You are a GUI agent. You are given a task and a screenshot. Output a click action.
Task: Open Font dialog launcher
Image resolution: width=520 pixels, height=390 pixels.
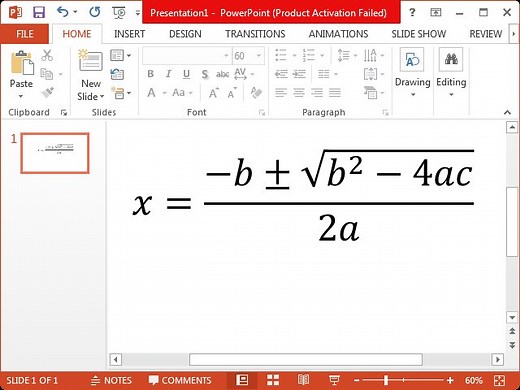(262, 113)
